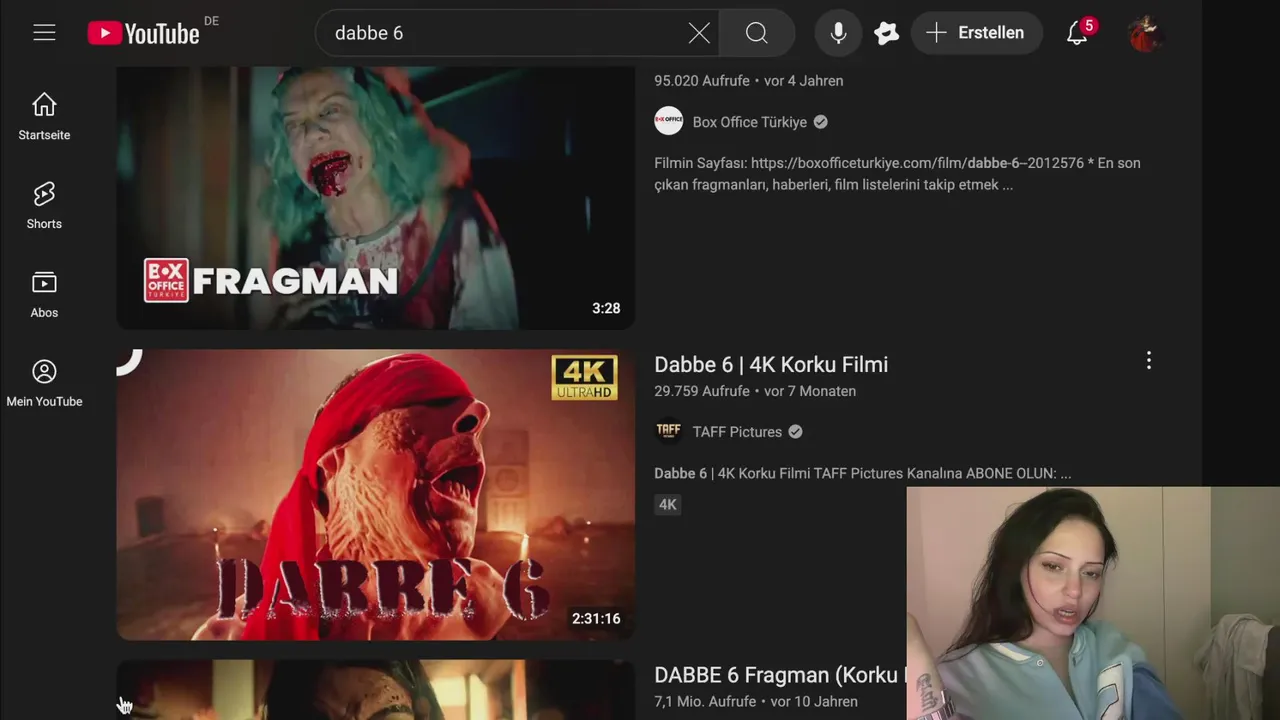
Task: Clear the search field with X
Action: pyautogui.click(x=699, y=33)
